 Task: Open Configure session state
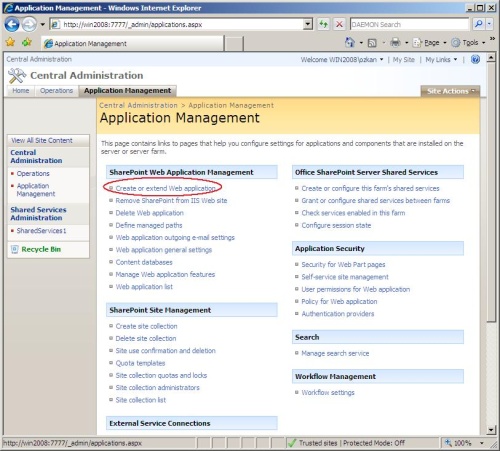point(336,225)
